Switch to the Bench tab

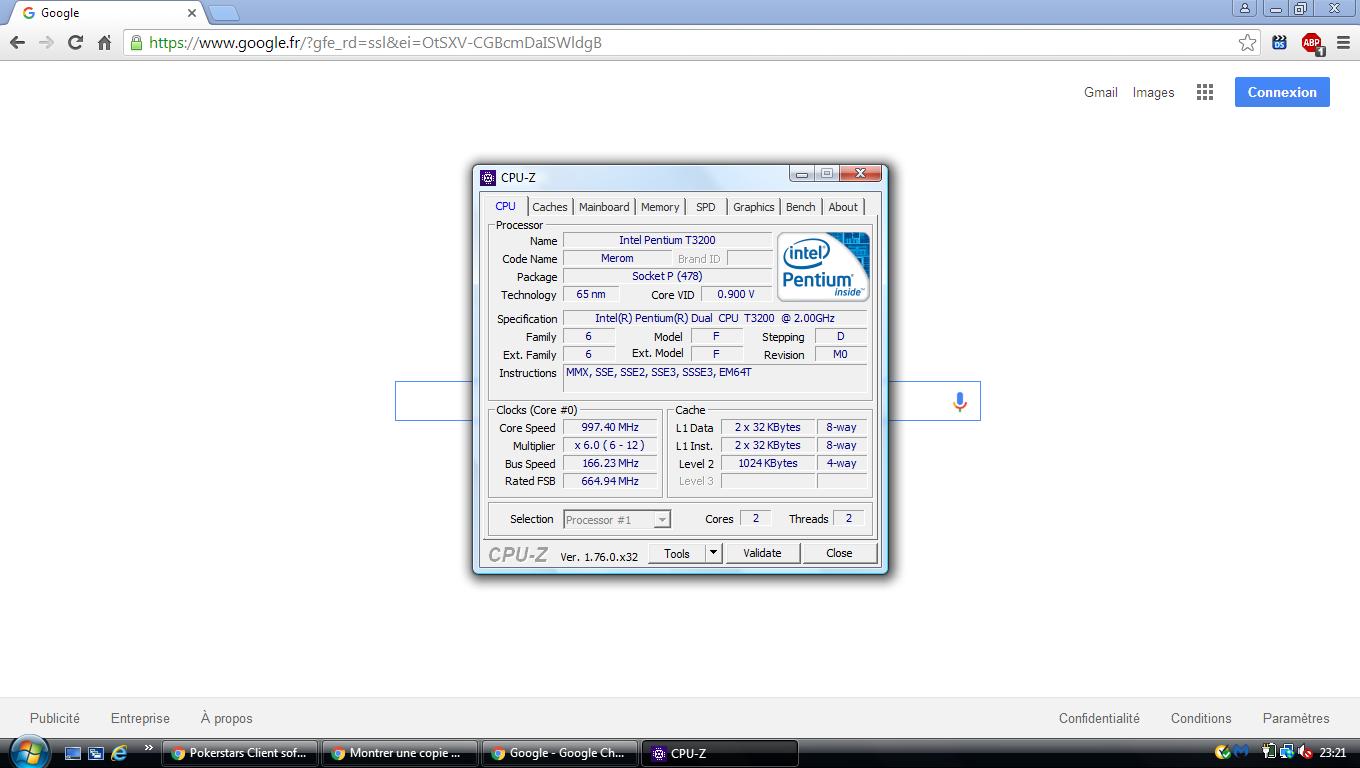[801, 207]
